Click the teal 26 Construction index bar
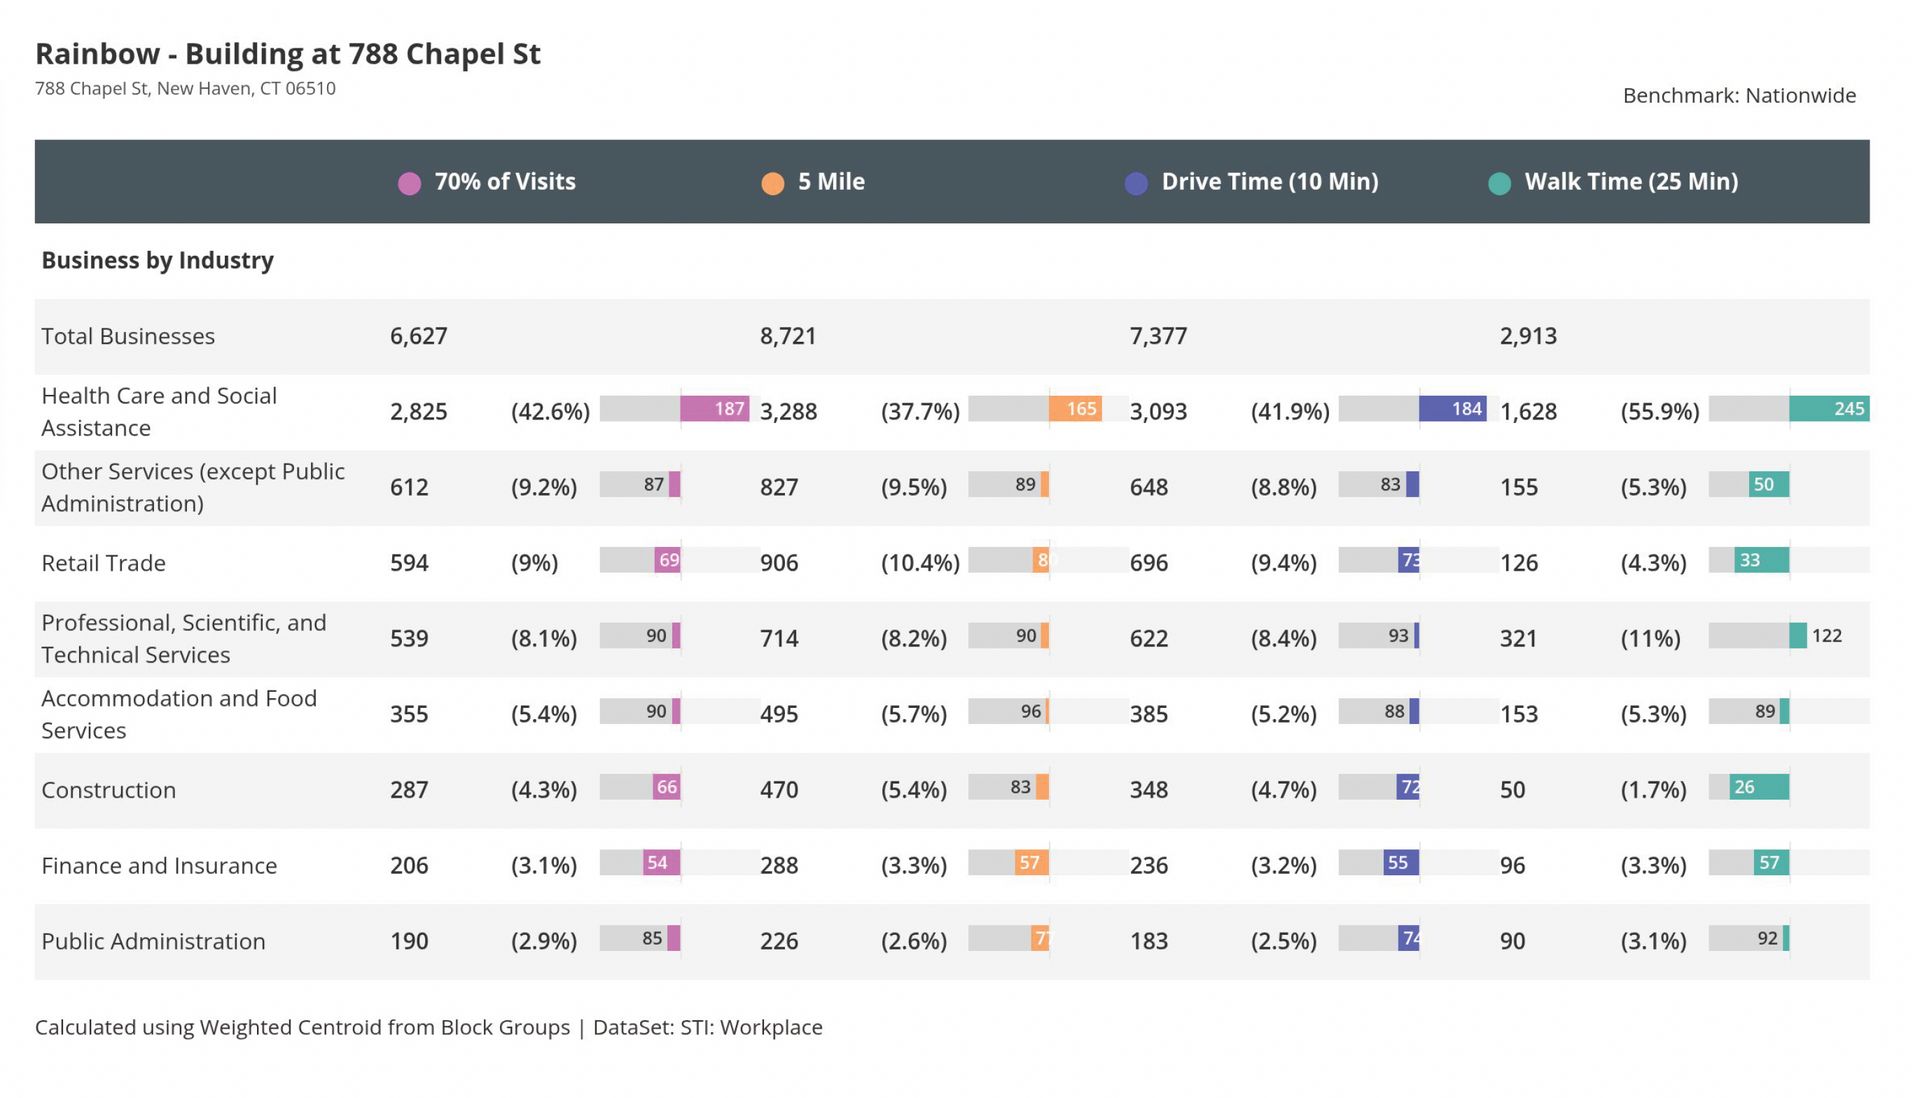 (1758, 787)
